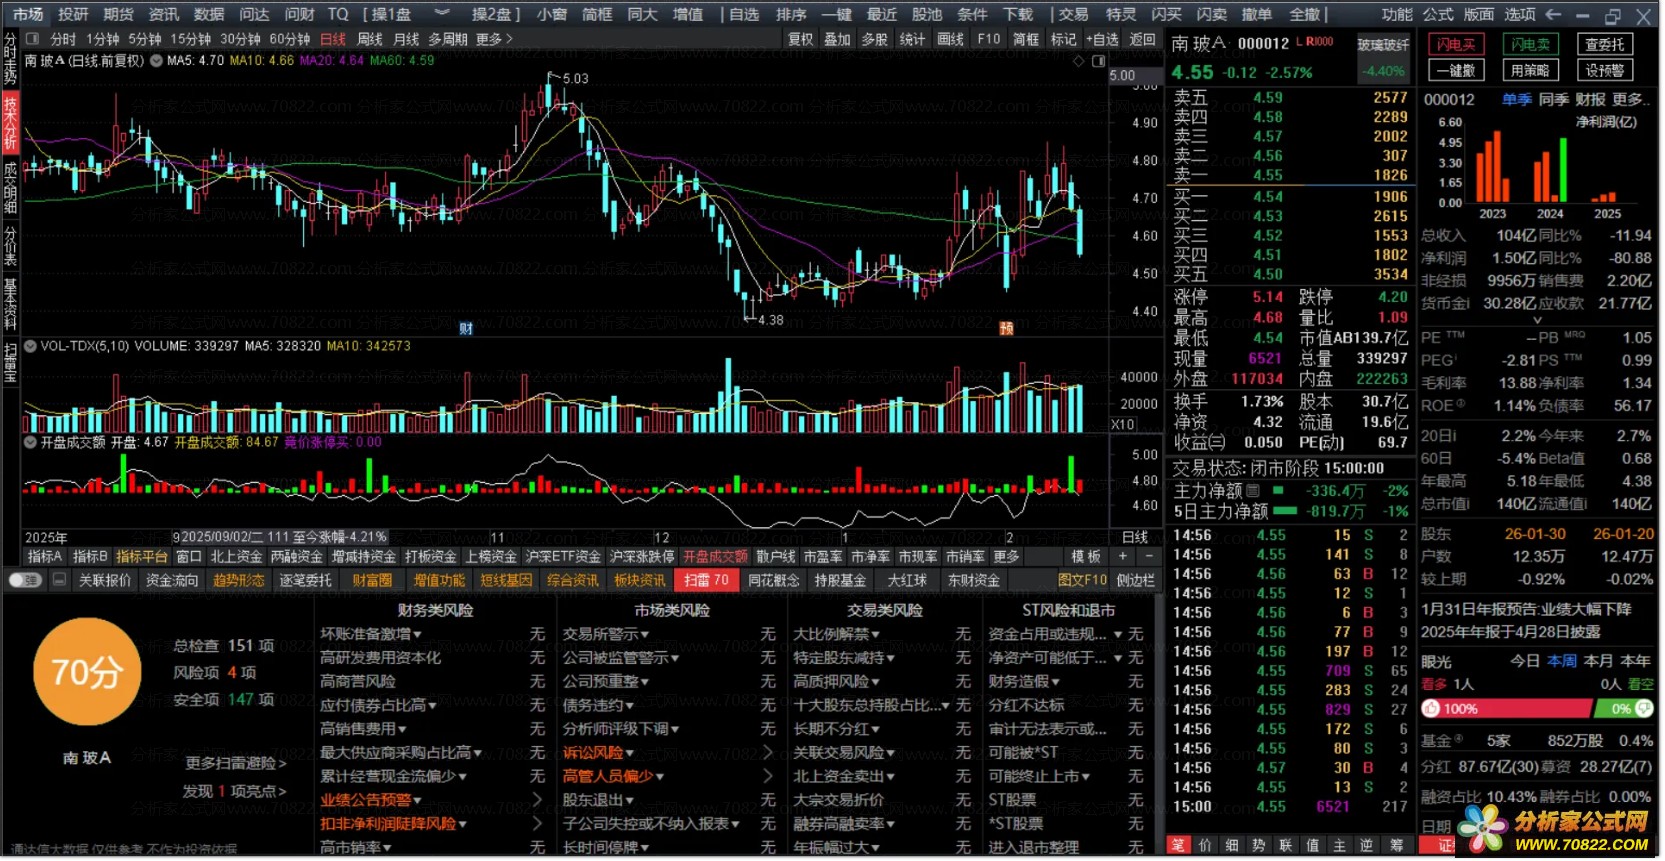The image size is (1665, 861).
Task: Click the diamond icon above the price axis
Action: (1078, 61)
